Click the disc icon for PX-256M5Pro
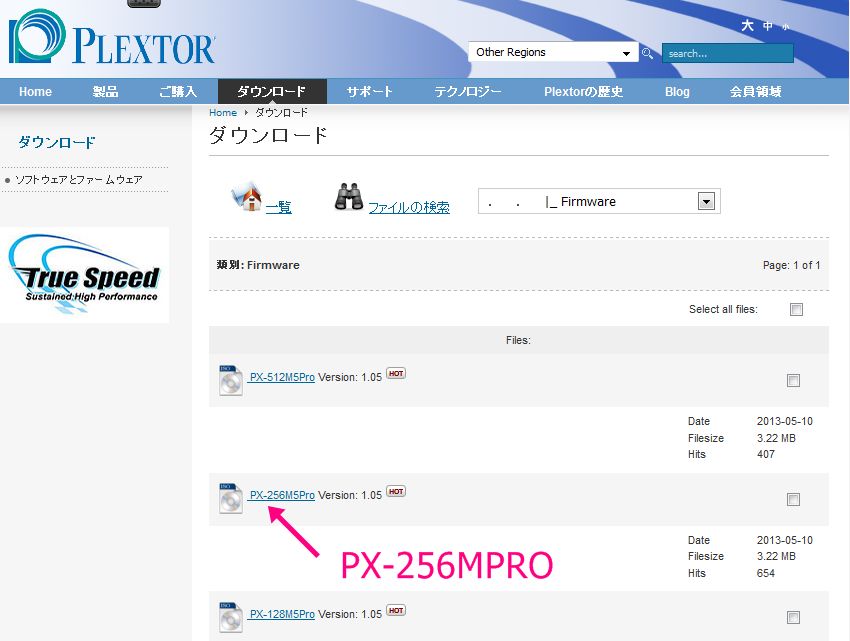The image size is (850, 641). click(230, 498)
